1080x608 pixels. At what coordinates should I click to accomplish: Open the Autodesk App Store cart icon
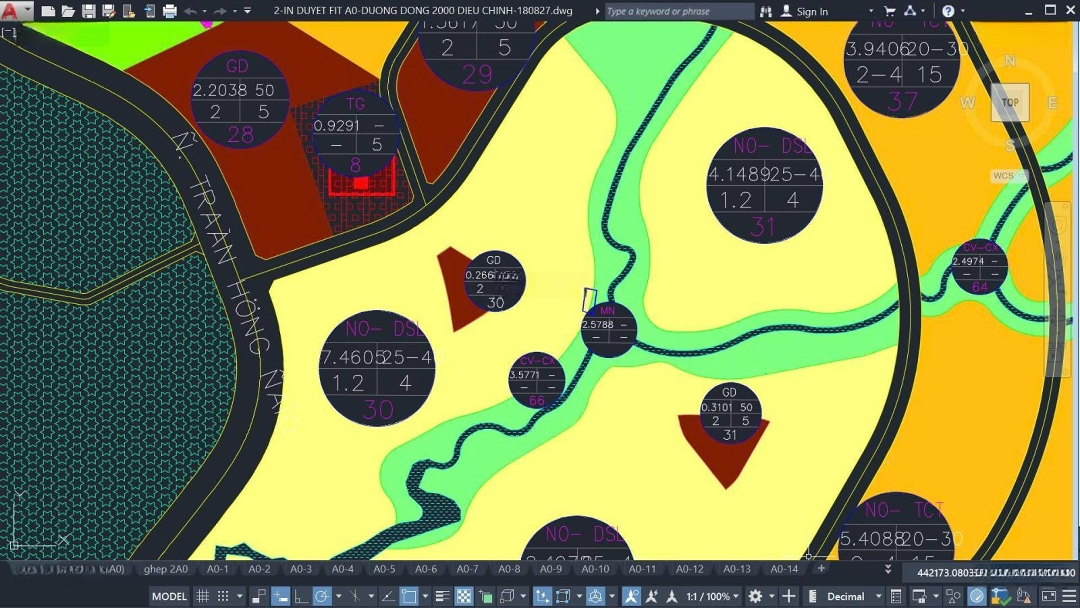click(888, 11)
